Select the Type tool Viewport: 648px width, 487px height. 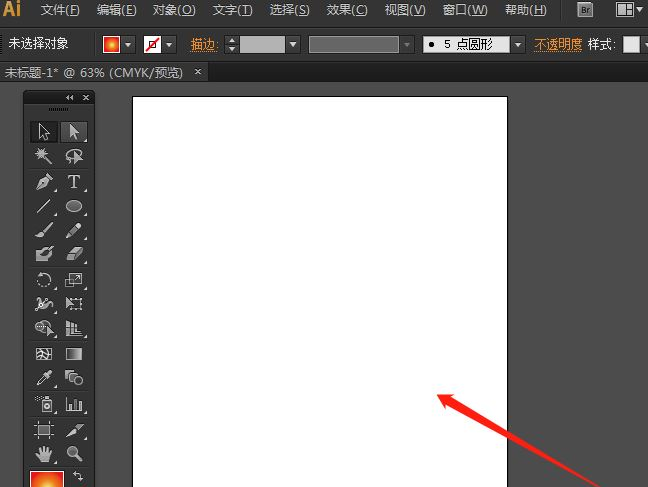pyautogui.click(x=74, y=181)
